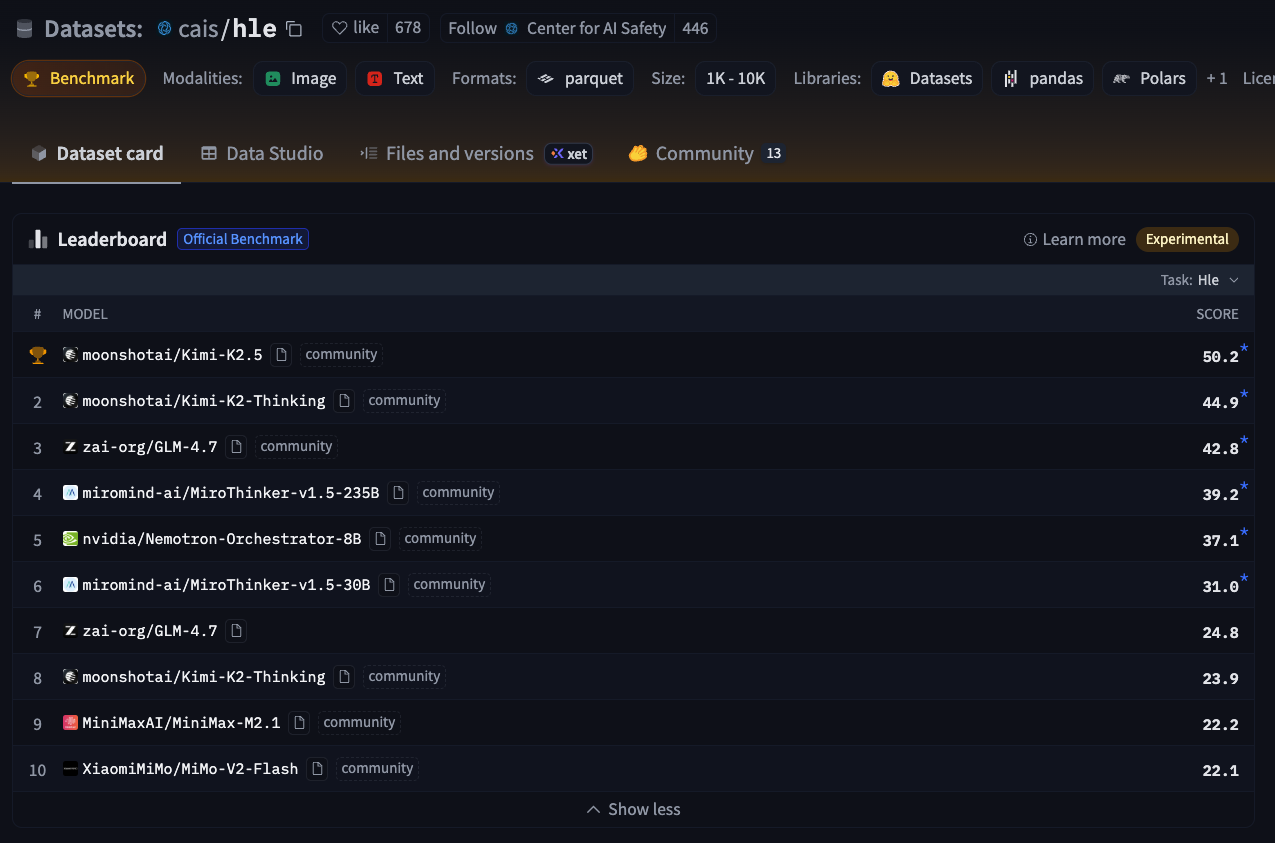Open rank 8 moonshotai/Kimi-K2-Thinking model link

coord(204,677)
